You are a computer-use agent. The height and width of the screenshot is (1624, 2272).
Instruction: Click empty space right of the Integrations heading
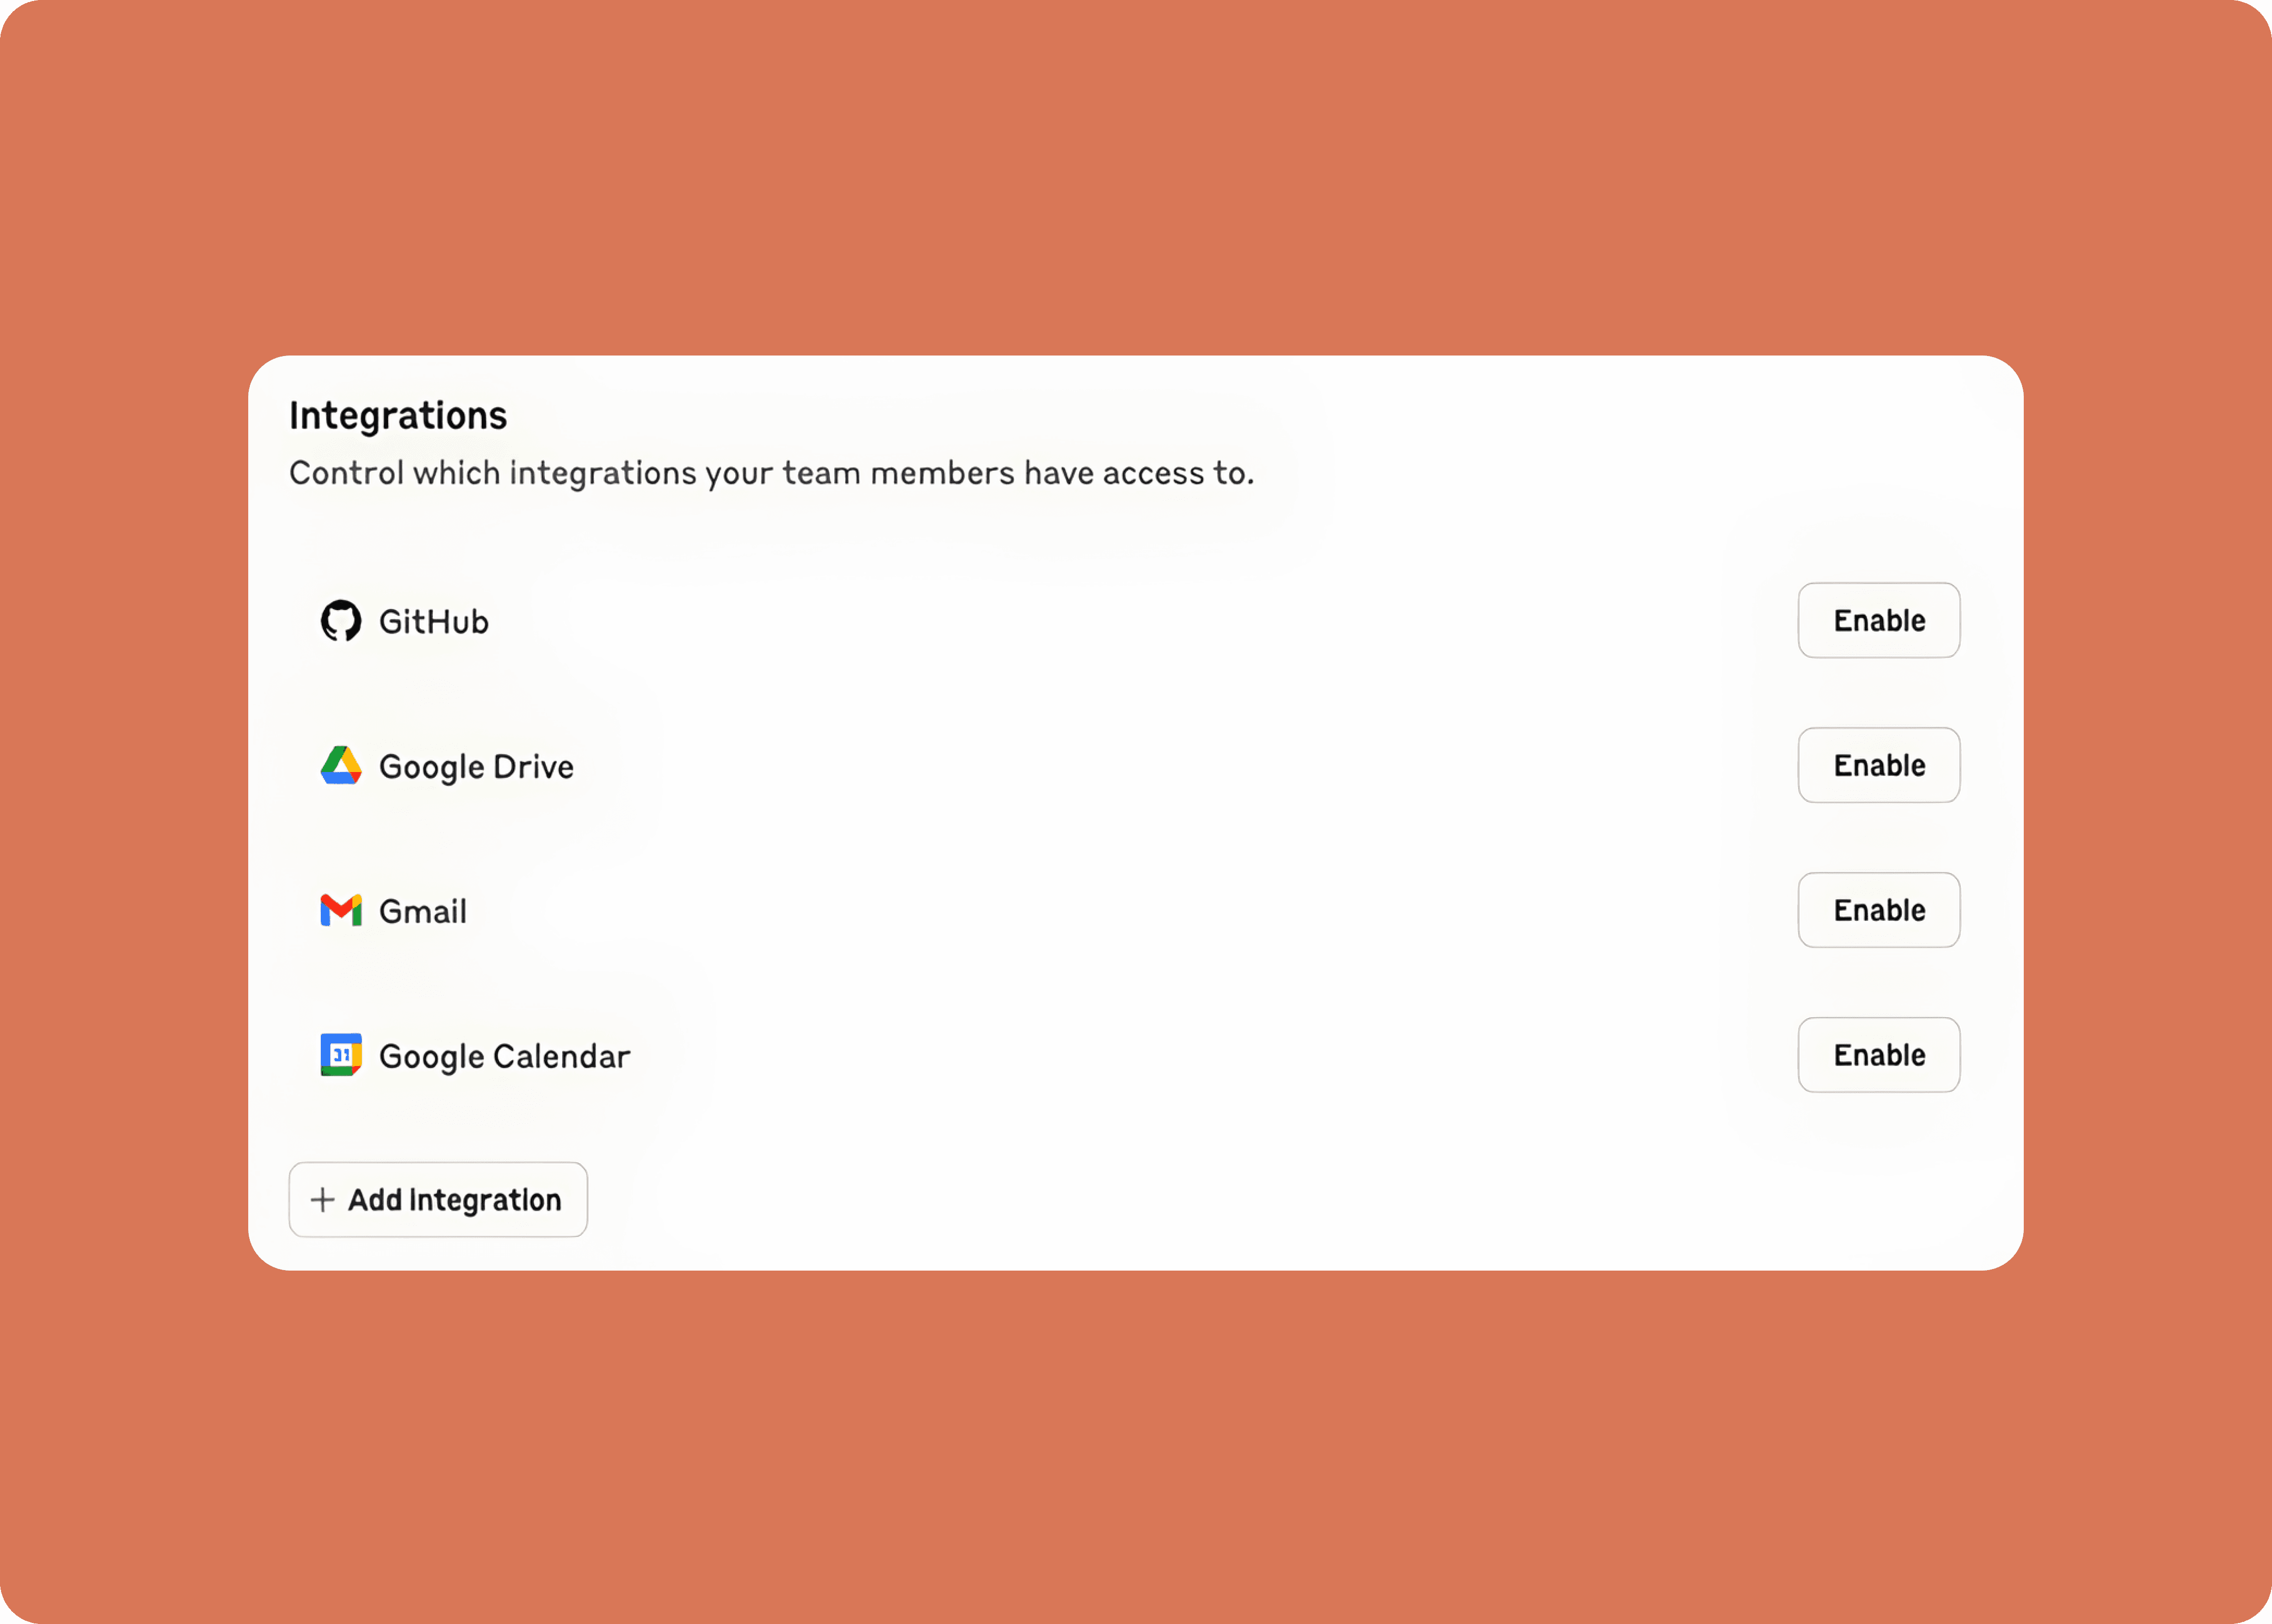(x=1200, y=416)
